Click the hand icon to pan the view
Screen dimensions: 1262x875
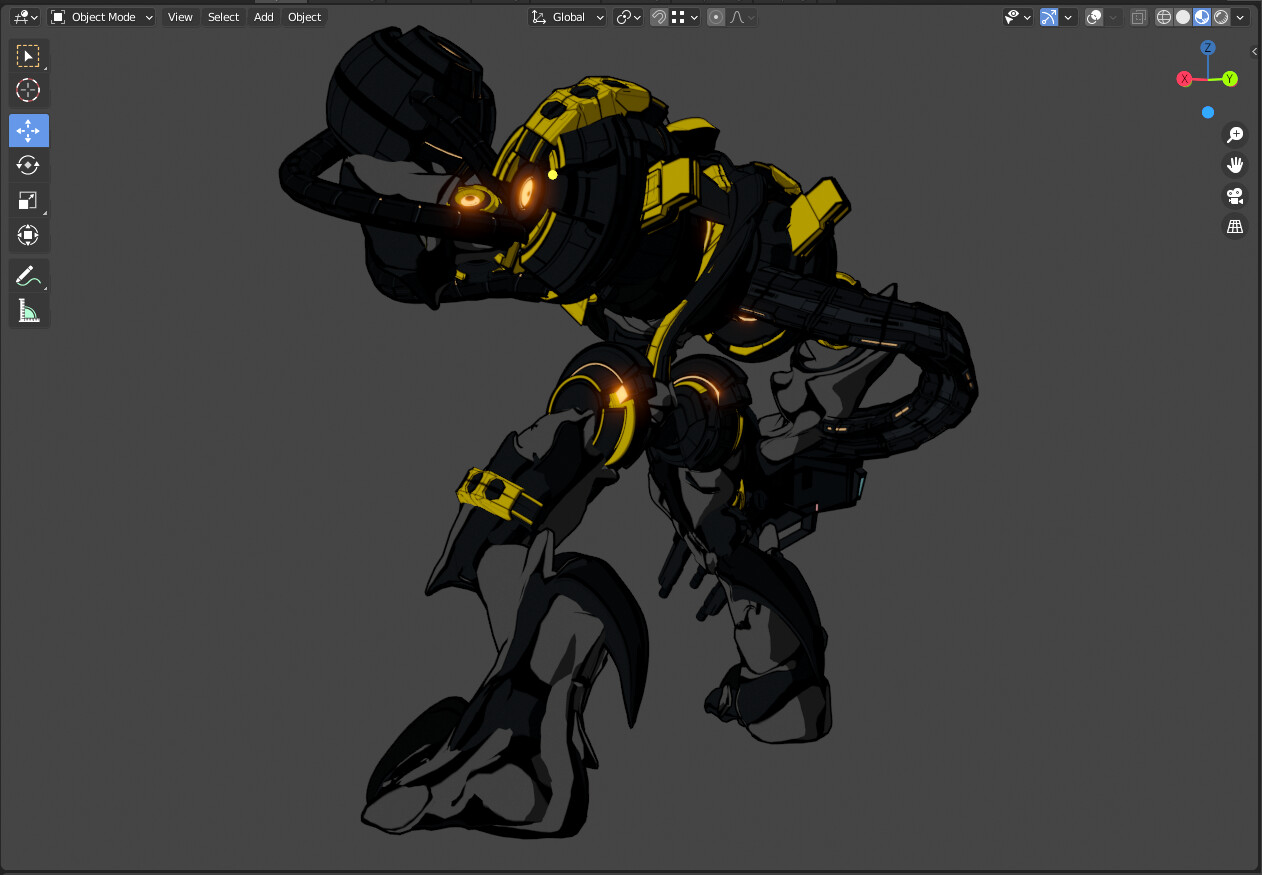(x=1235, y=165)
